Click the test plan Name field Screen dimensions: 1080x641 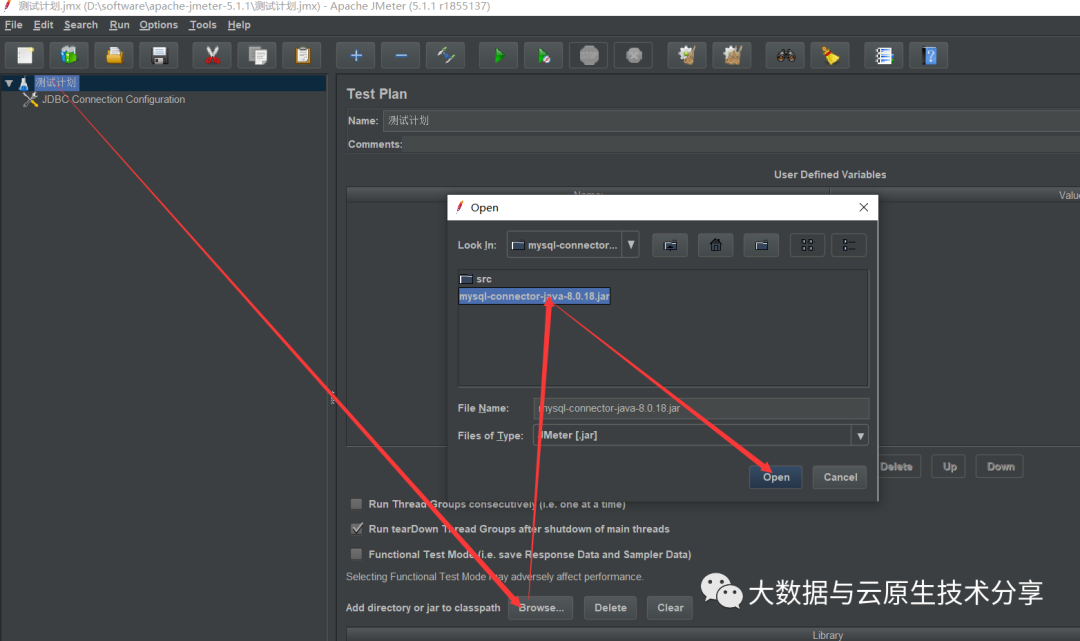click(x=731, y=120)
